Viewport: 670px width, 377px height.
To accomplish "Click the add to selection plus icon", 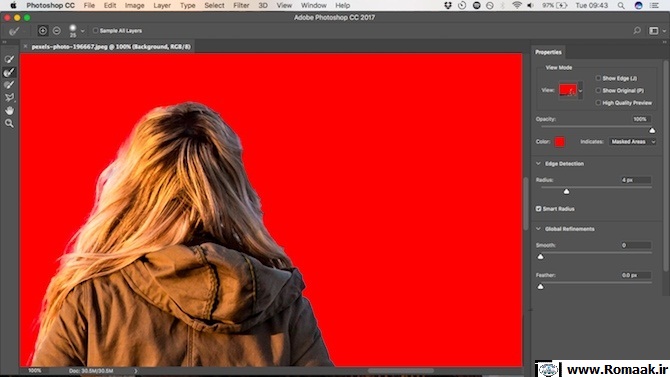I will pos(42,31).
